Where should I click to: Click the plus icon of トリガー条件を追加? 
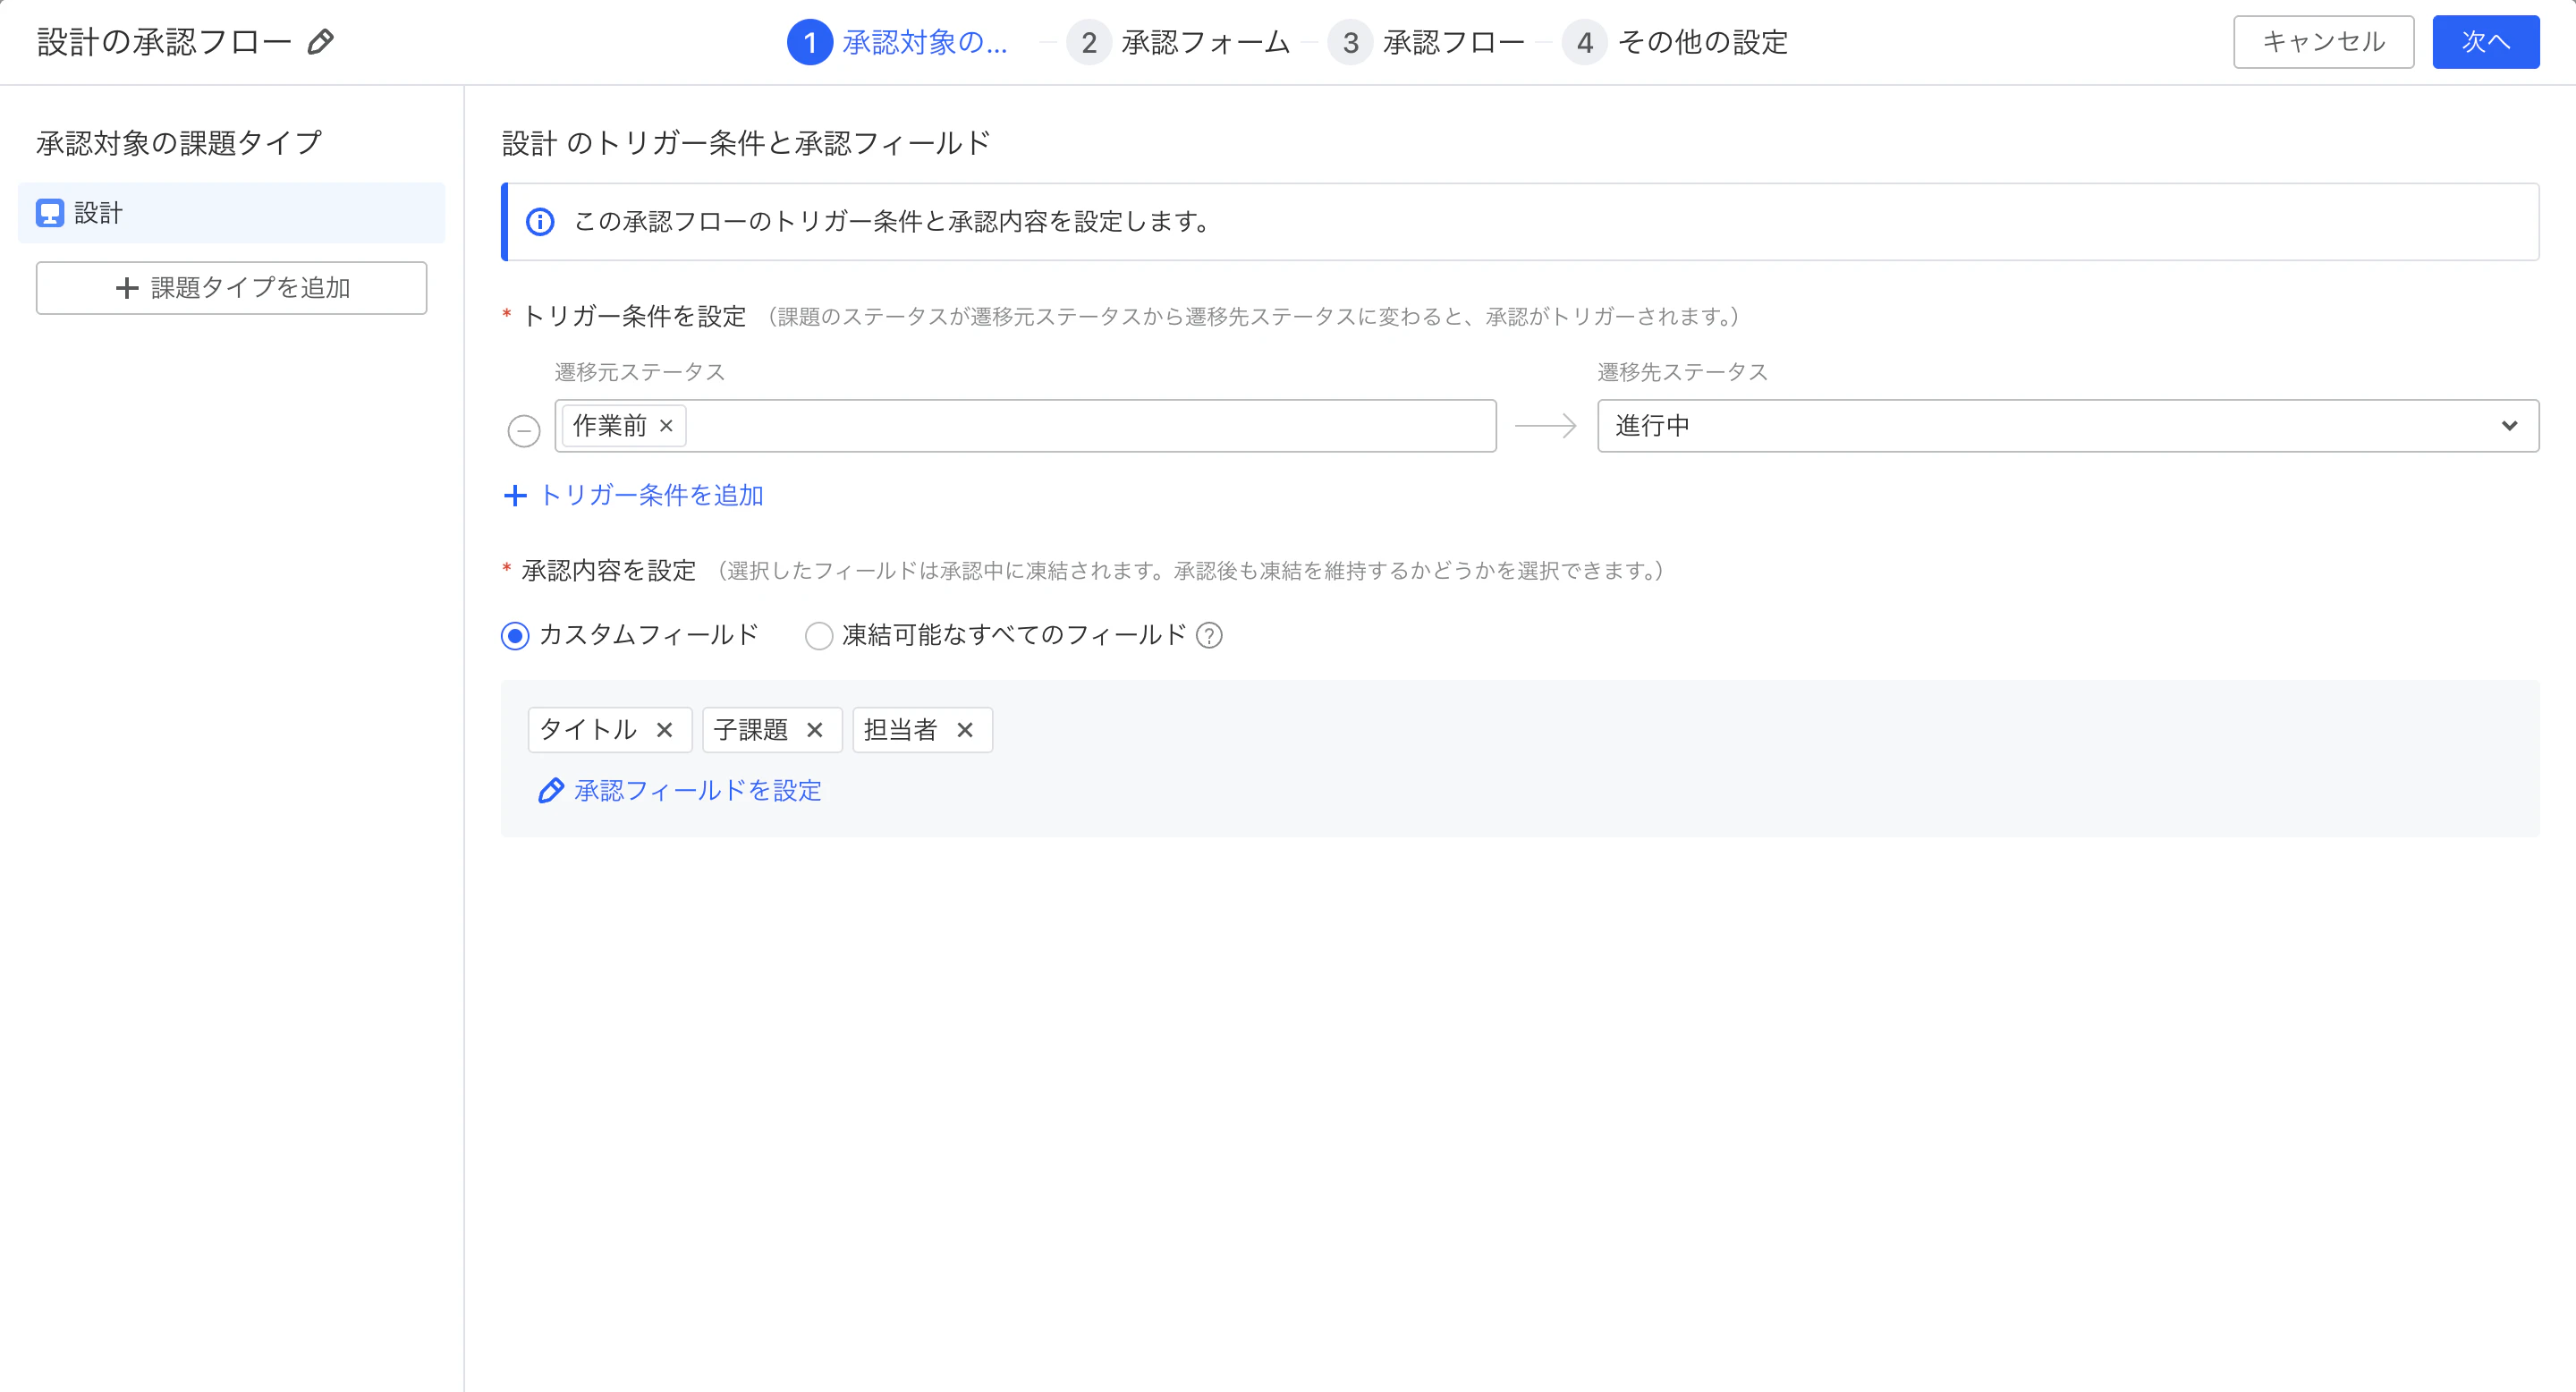515,496
